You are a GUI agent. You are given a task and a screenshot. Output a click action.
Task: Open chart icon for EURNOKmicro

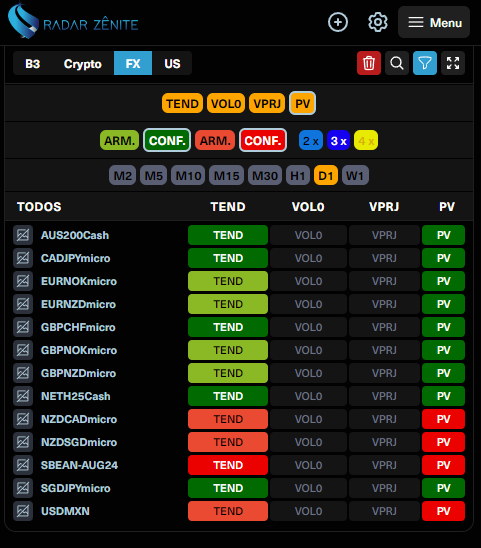pyautogui.click(x=23, y=281)
